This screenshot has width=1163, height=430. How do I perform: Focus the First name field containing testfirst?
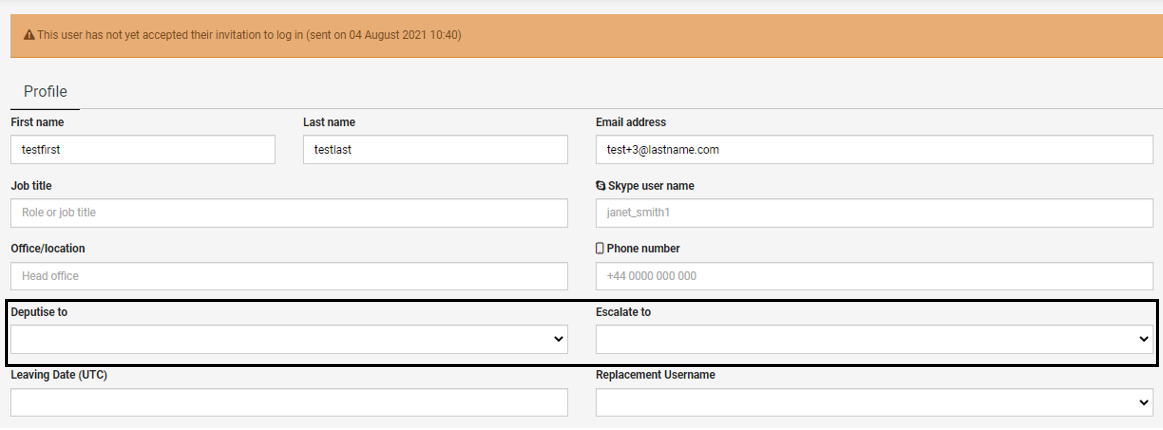click(142, 150)
